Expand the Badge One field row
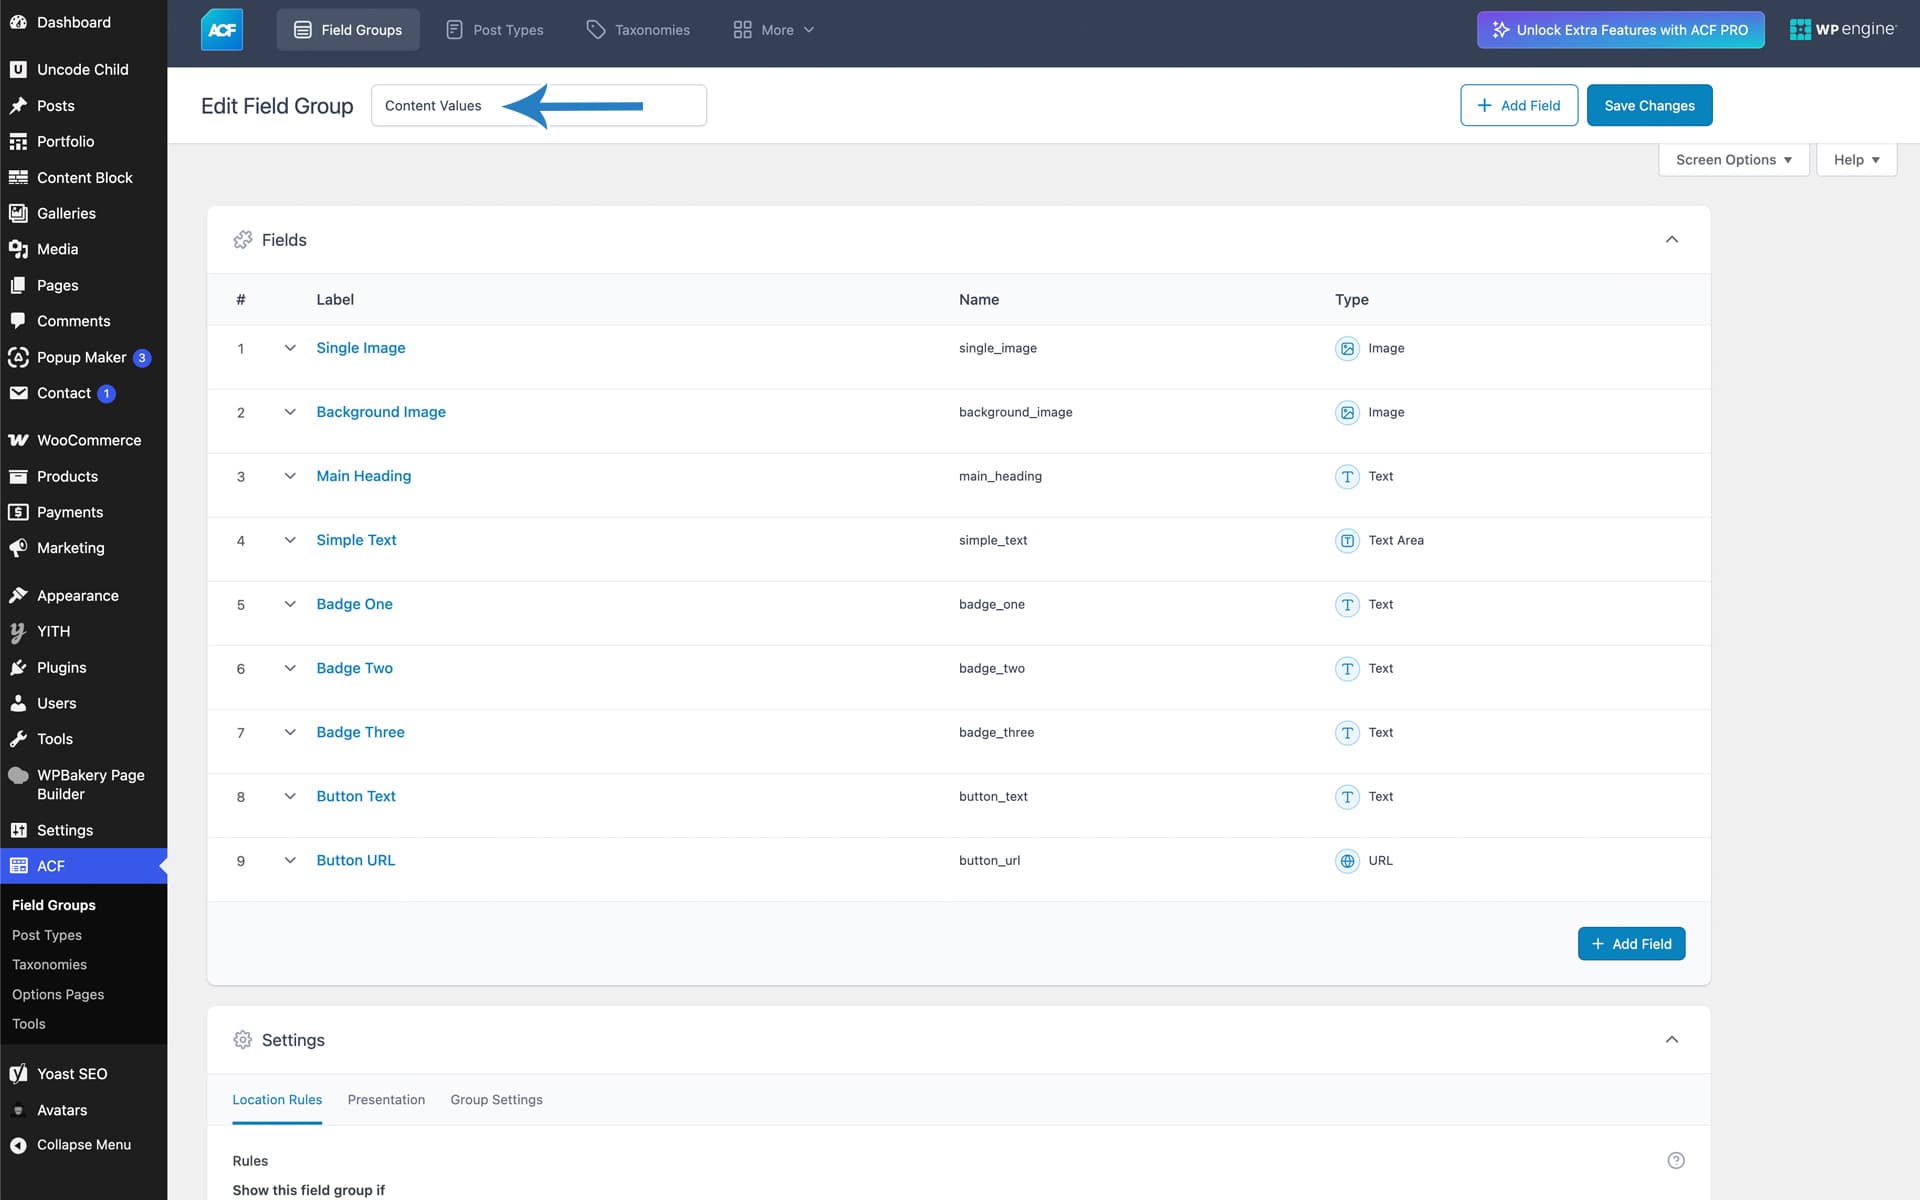 pyautogui.click(x=290, y=604)
